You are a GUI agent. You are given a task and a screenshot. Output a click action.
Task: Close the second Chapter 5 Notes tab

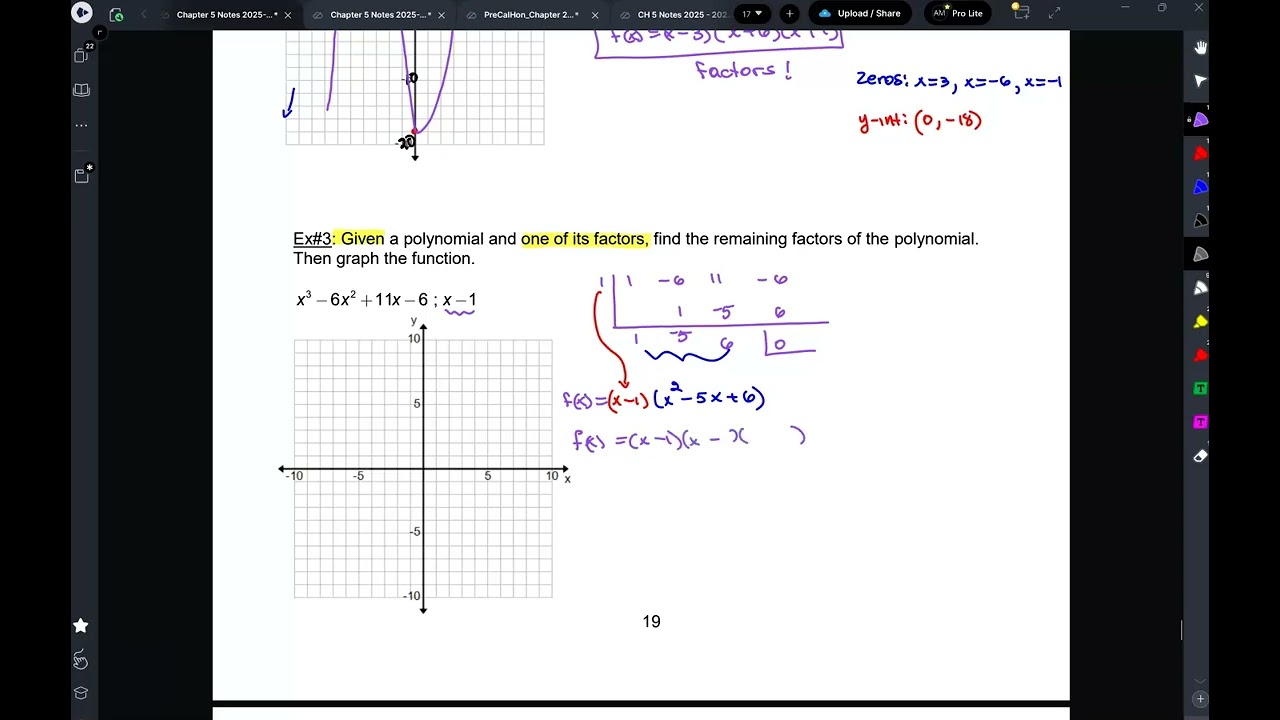tap(441, 15)
